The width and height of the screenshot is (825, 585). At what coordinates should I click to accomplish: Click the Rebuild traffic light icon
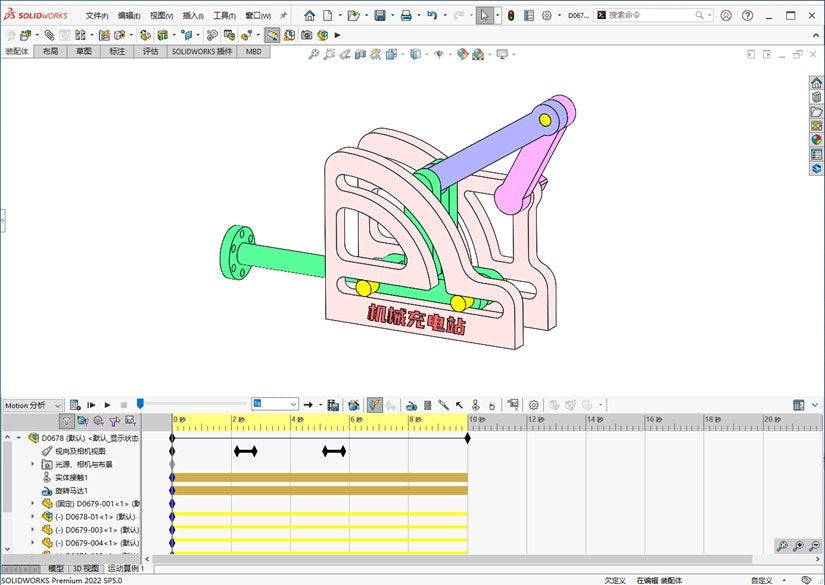pyautogui.click(x=511, y=16)
